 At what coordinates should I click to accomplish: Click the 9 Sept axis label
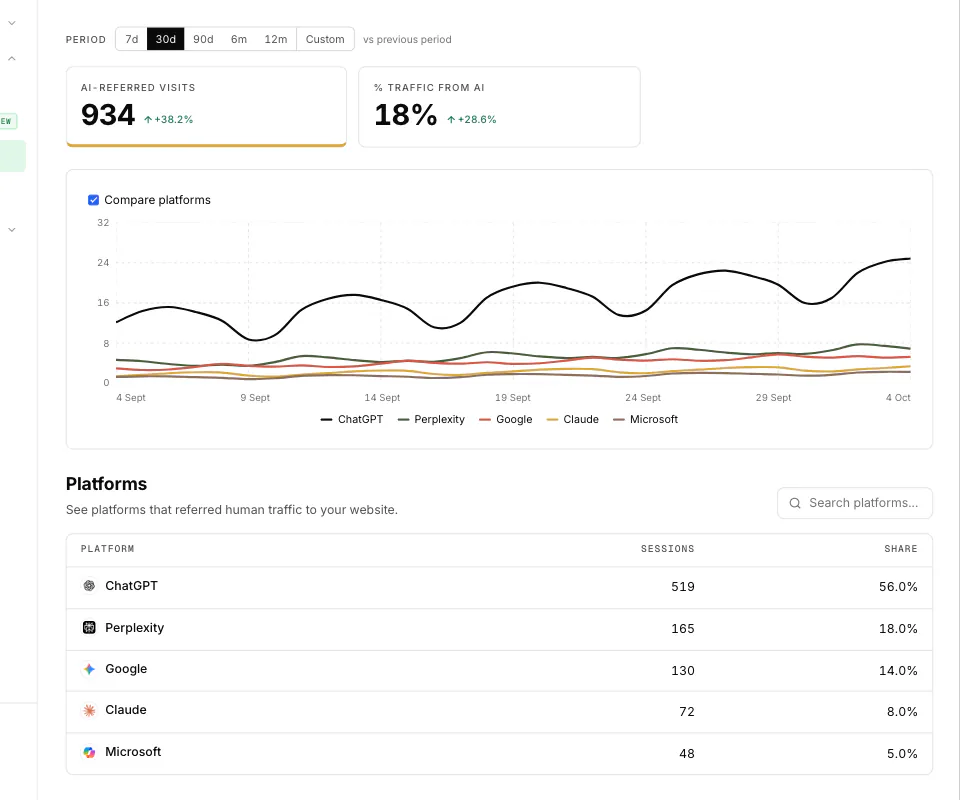(255, 398)
